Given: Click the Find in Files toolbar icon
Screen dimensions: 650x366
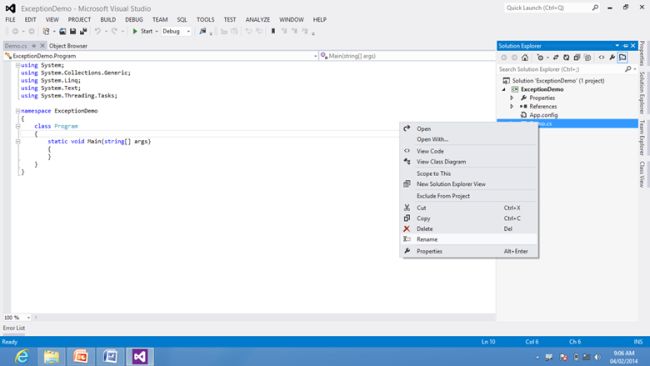Looking at the screenshot, I should tap(203, 31).
